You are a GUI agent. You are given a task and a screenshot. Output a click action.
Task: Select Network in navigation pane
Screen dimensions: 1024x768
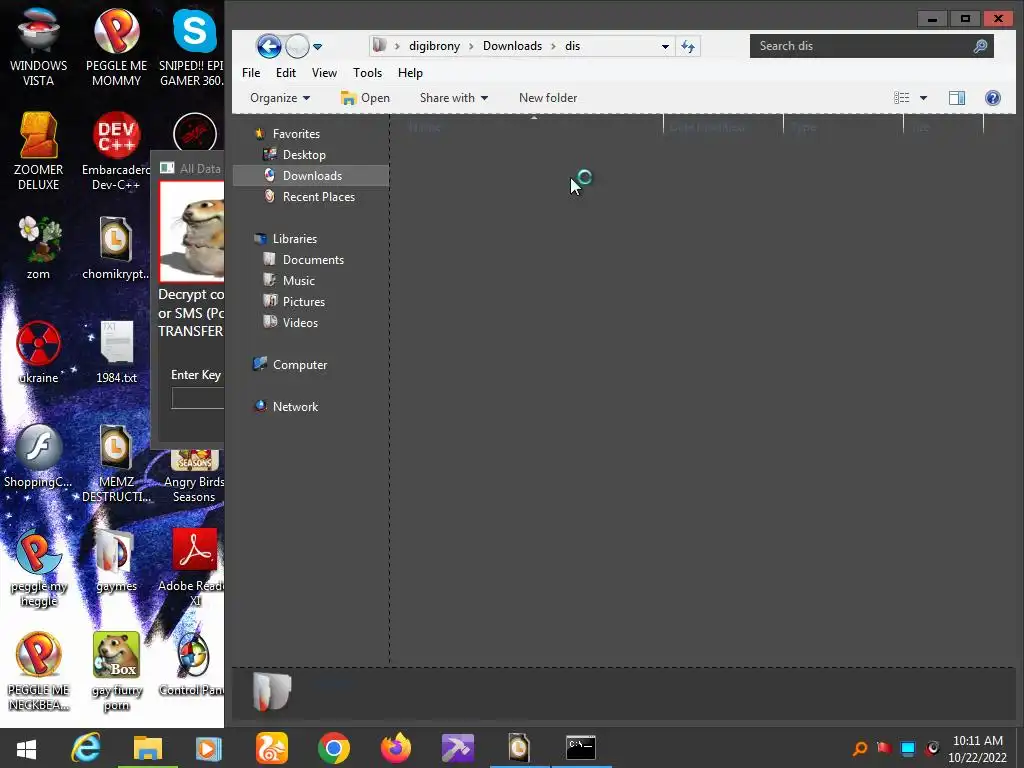pos(295,407)
